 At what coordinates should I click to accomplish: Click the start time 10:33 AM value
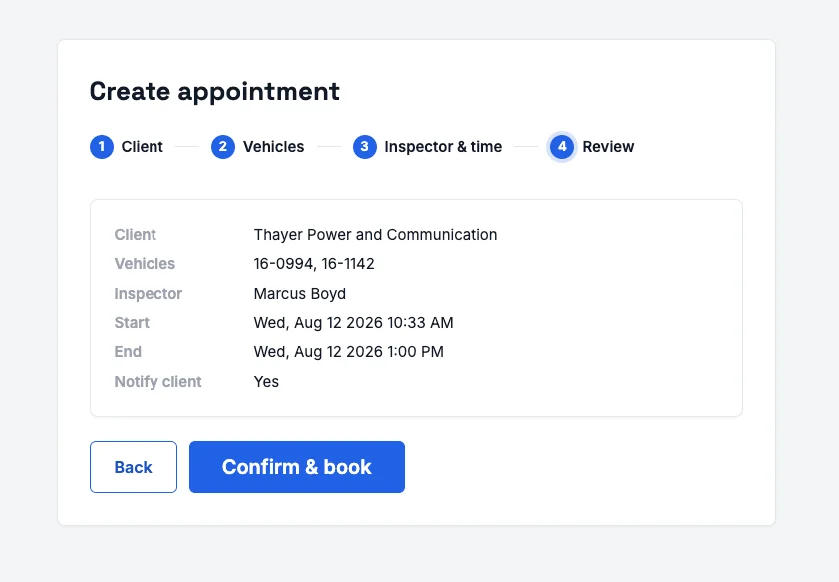(x=353, y=323)
